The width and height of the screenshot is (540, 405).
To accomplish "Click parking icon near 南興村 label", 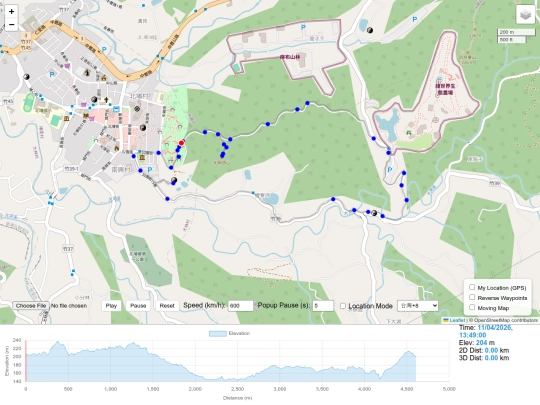I will (150, 170).
